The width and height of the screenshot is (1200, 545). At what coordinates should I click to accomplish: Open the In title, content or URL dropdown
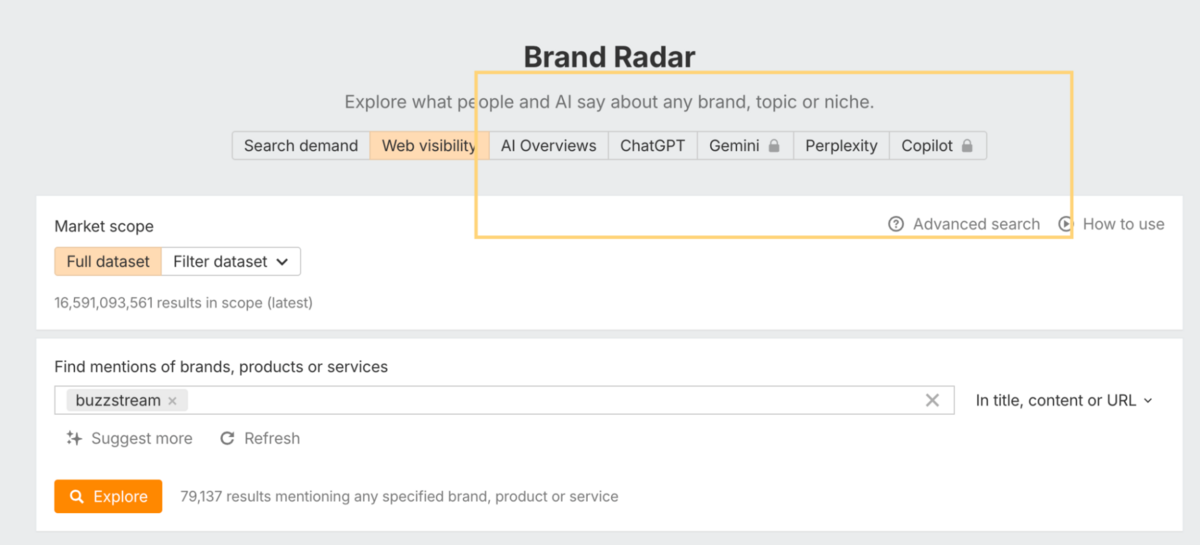tap(1064, 400)
